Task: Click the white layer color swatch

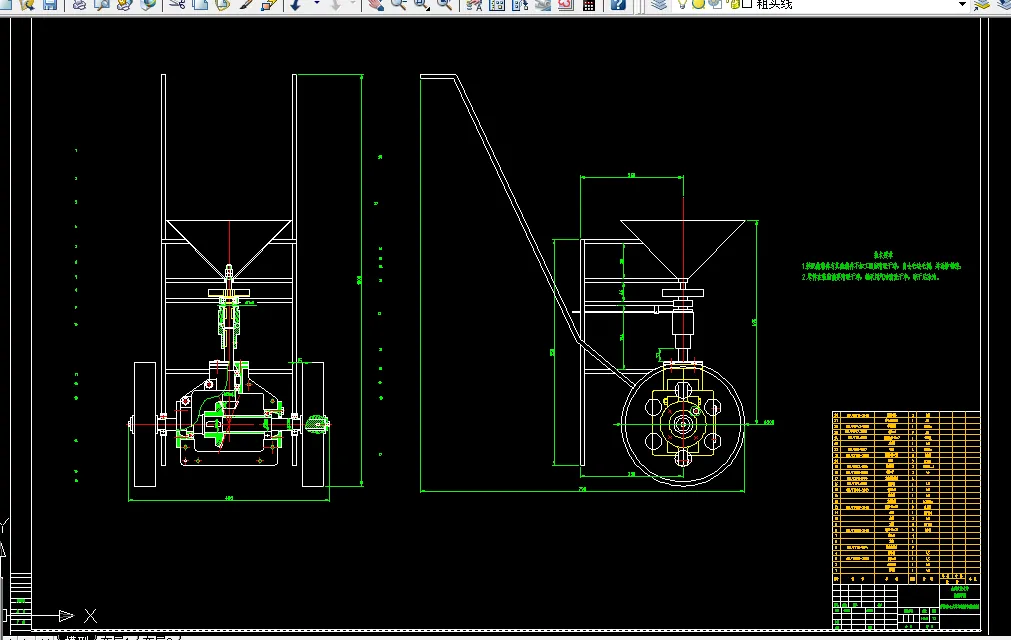Action: 747,3
